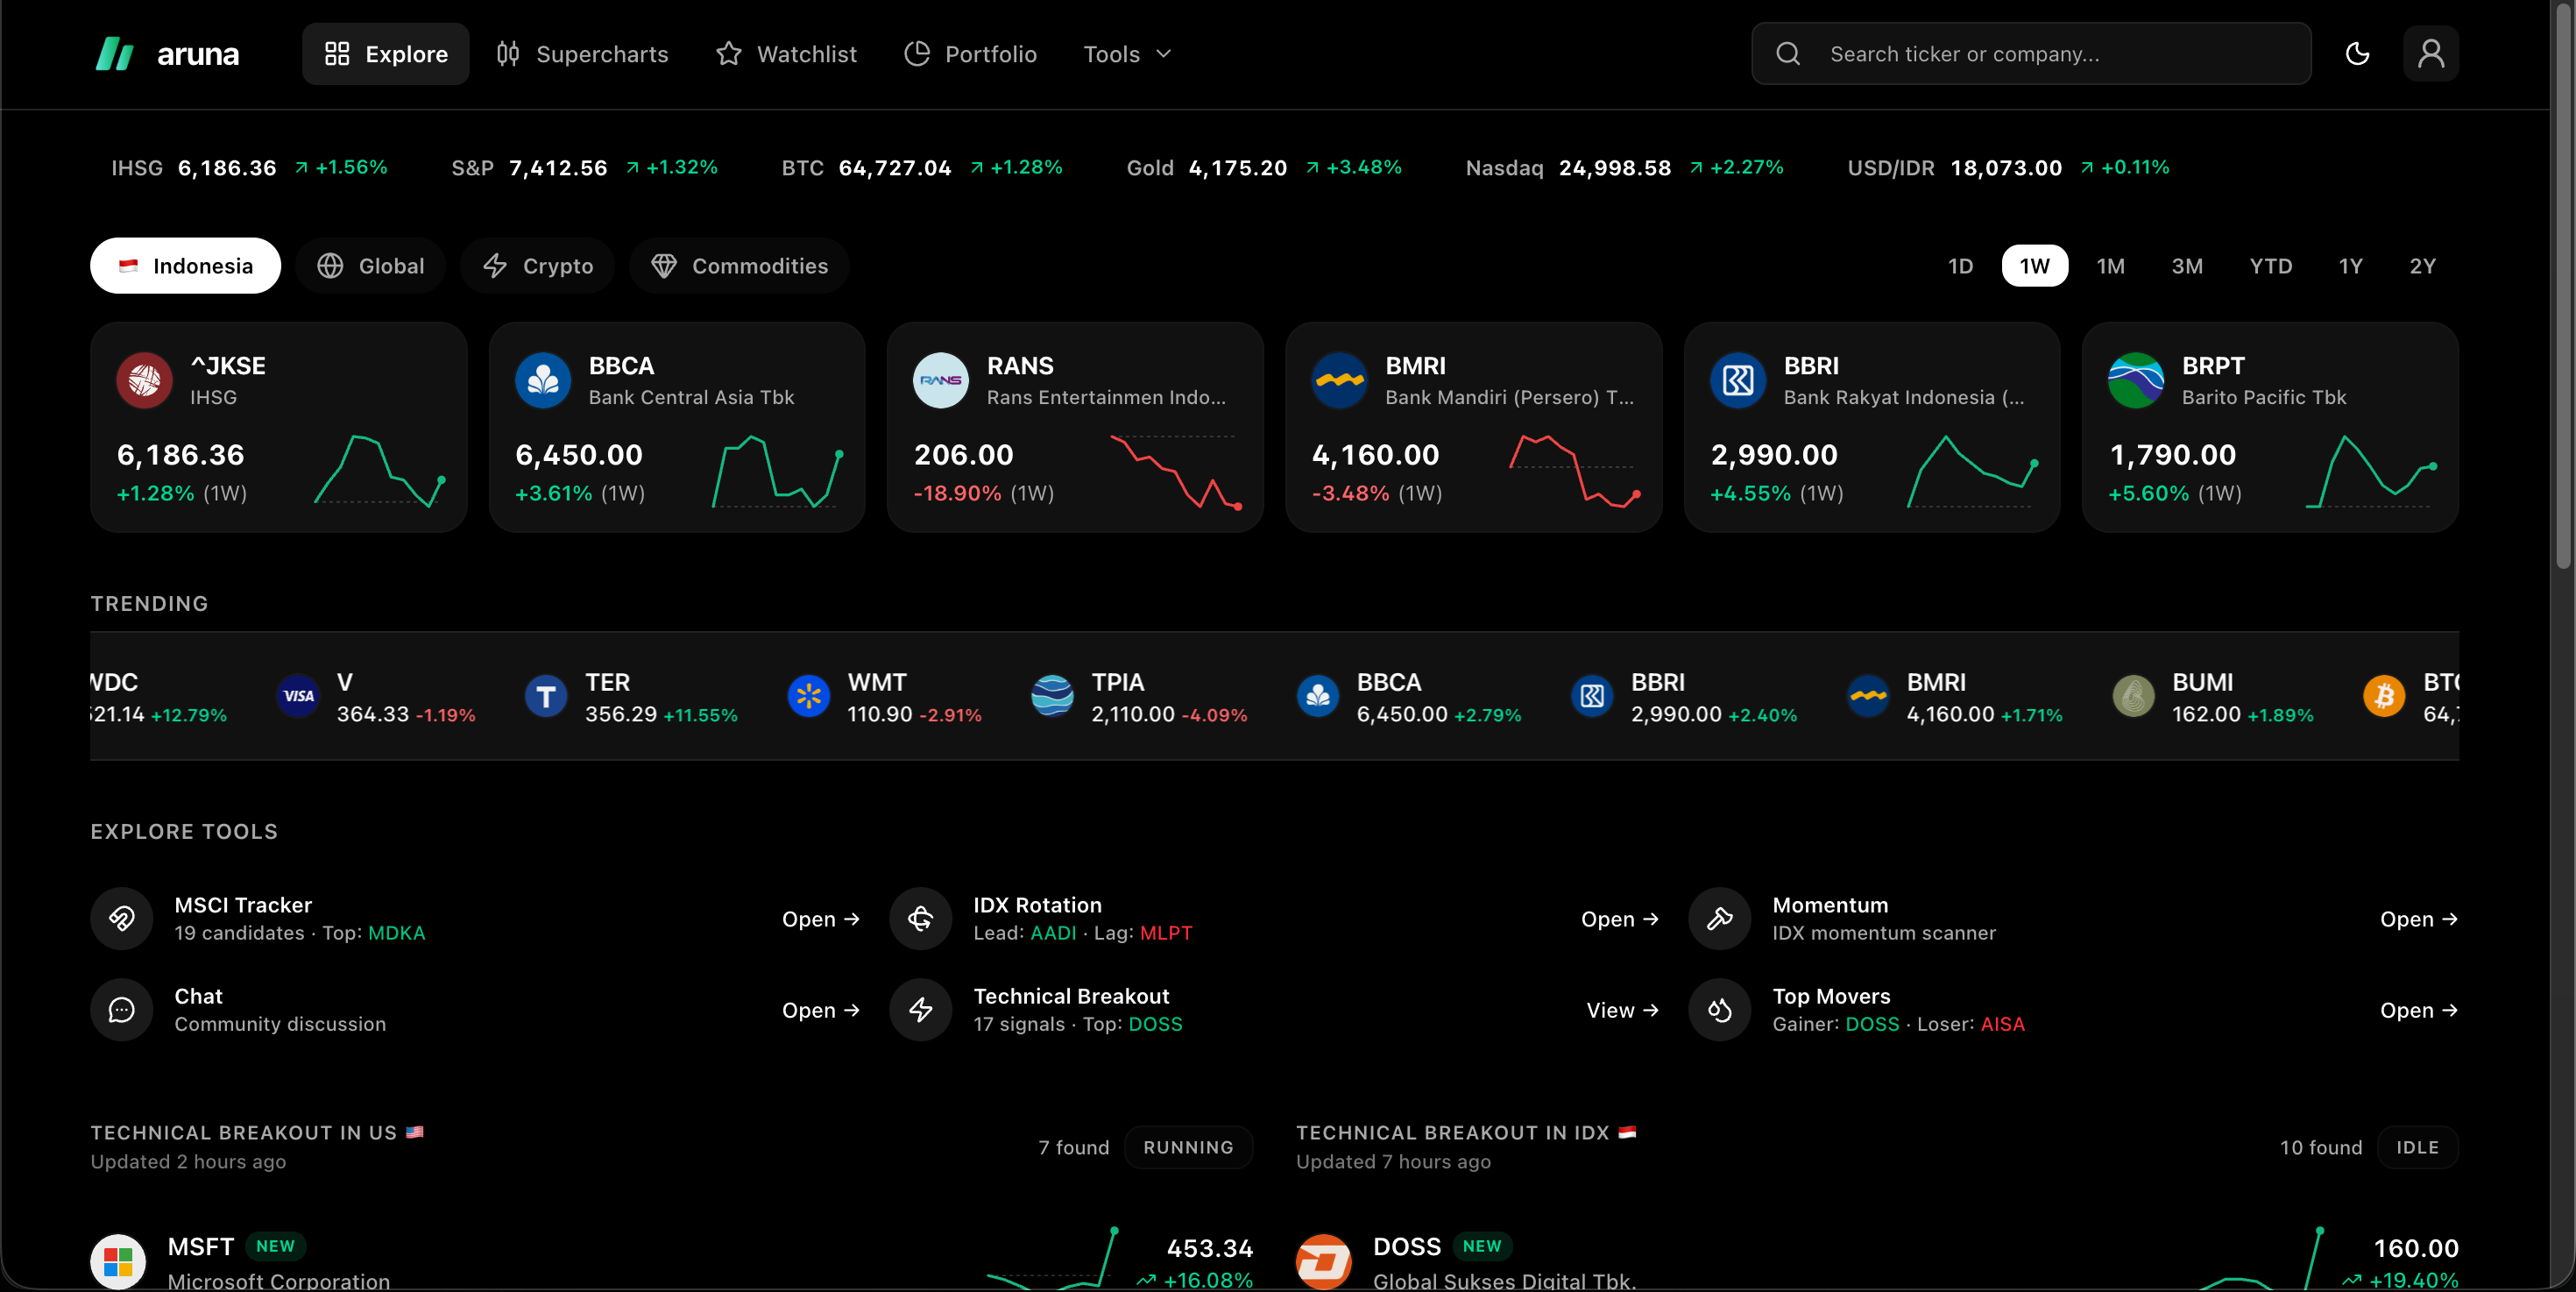The image size is (2576, 1292).
Task: Click the S&P 7,412.56 ticker item
Action: (584, 167)
